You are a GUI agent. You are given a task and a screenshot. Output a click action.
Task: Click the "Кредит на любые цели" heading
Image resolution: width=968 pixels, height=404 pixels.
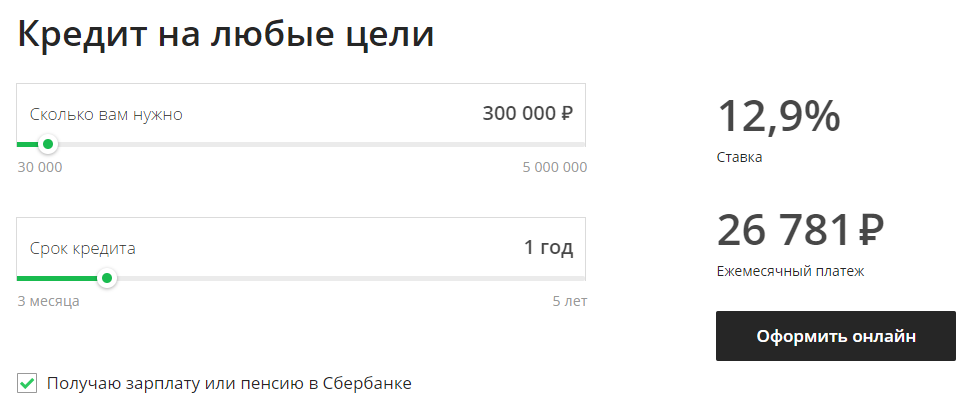click(226, 36)
